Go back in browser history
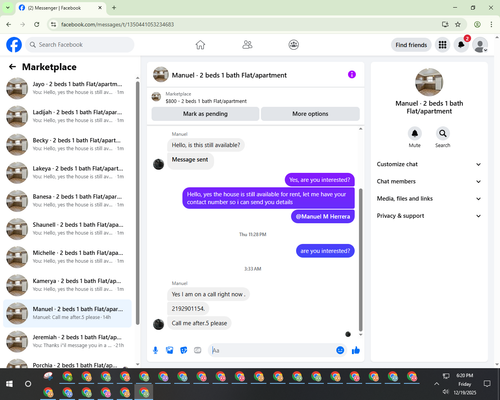Screen dimensions: 500x400 (x=9, y=24)
